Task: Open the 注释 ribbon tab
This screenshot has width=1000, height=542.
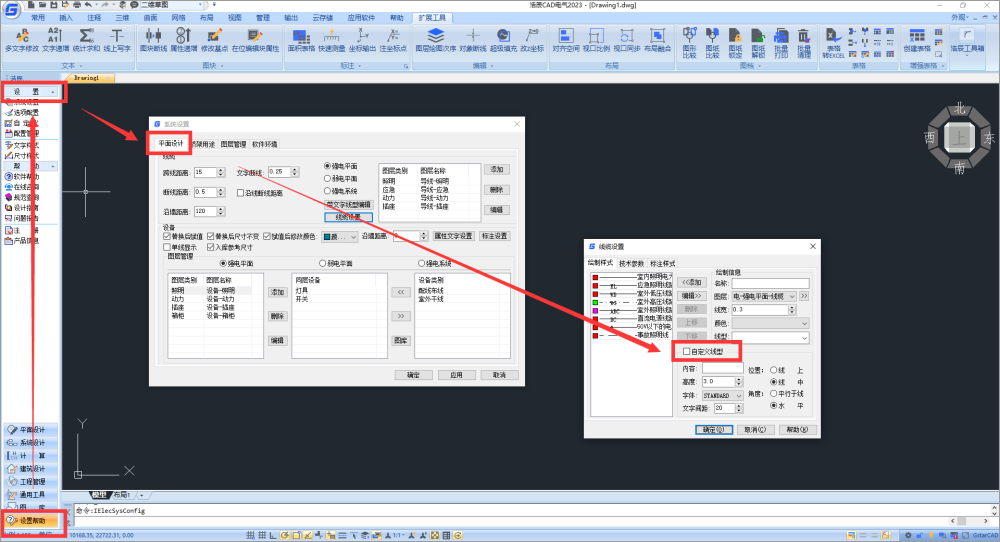Action: (94, 18)
